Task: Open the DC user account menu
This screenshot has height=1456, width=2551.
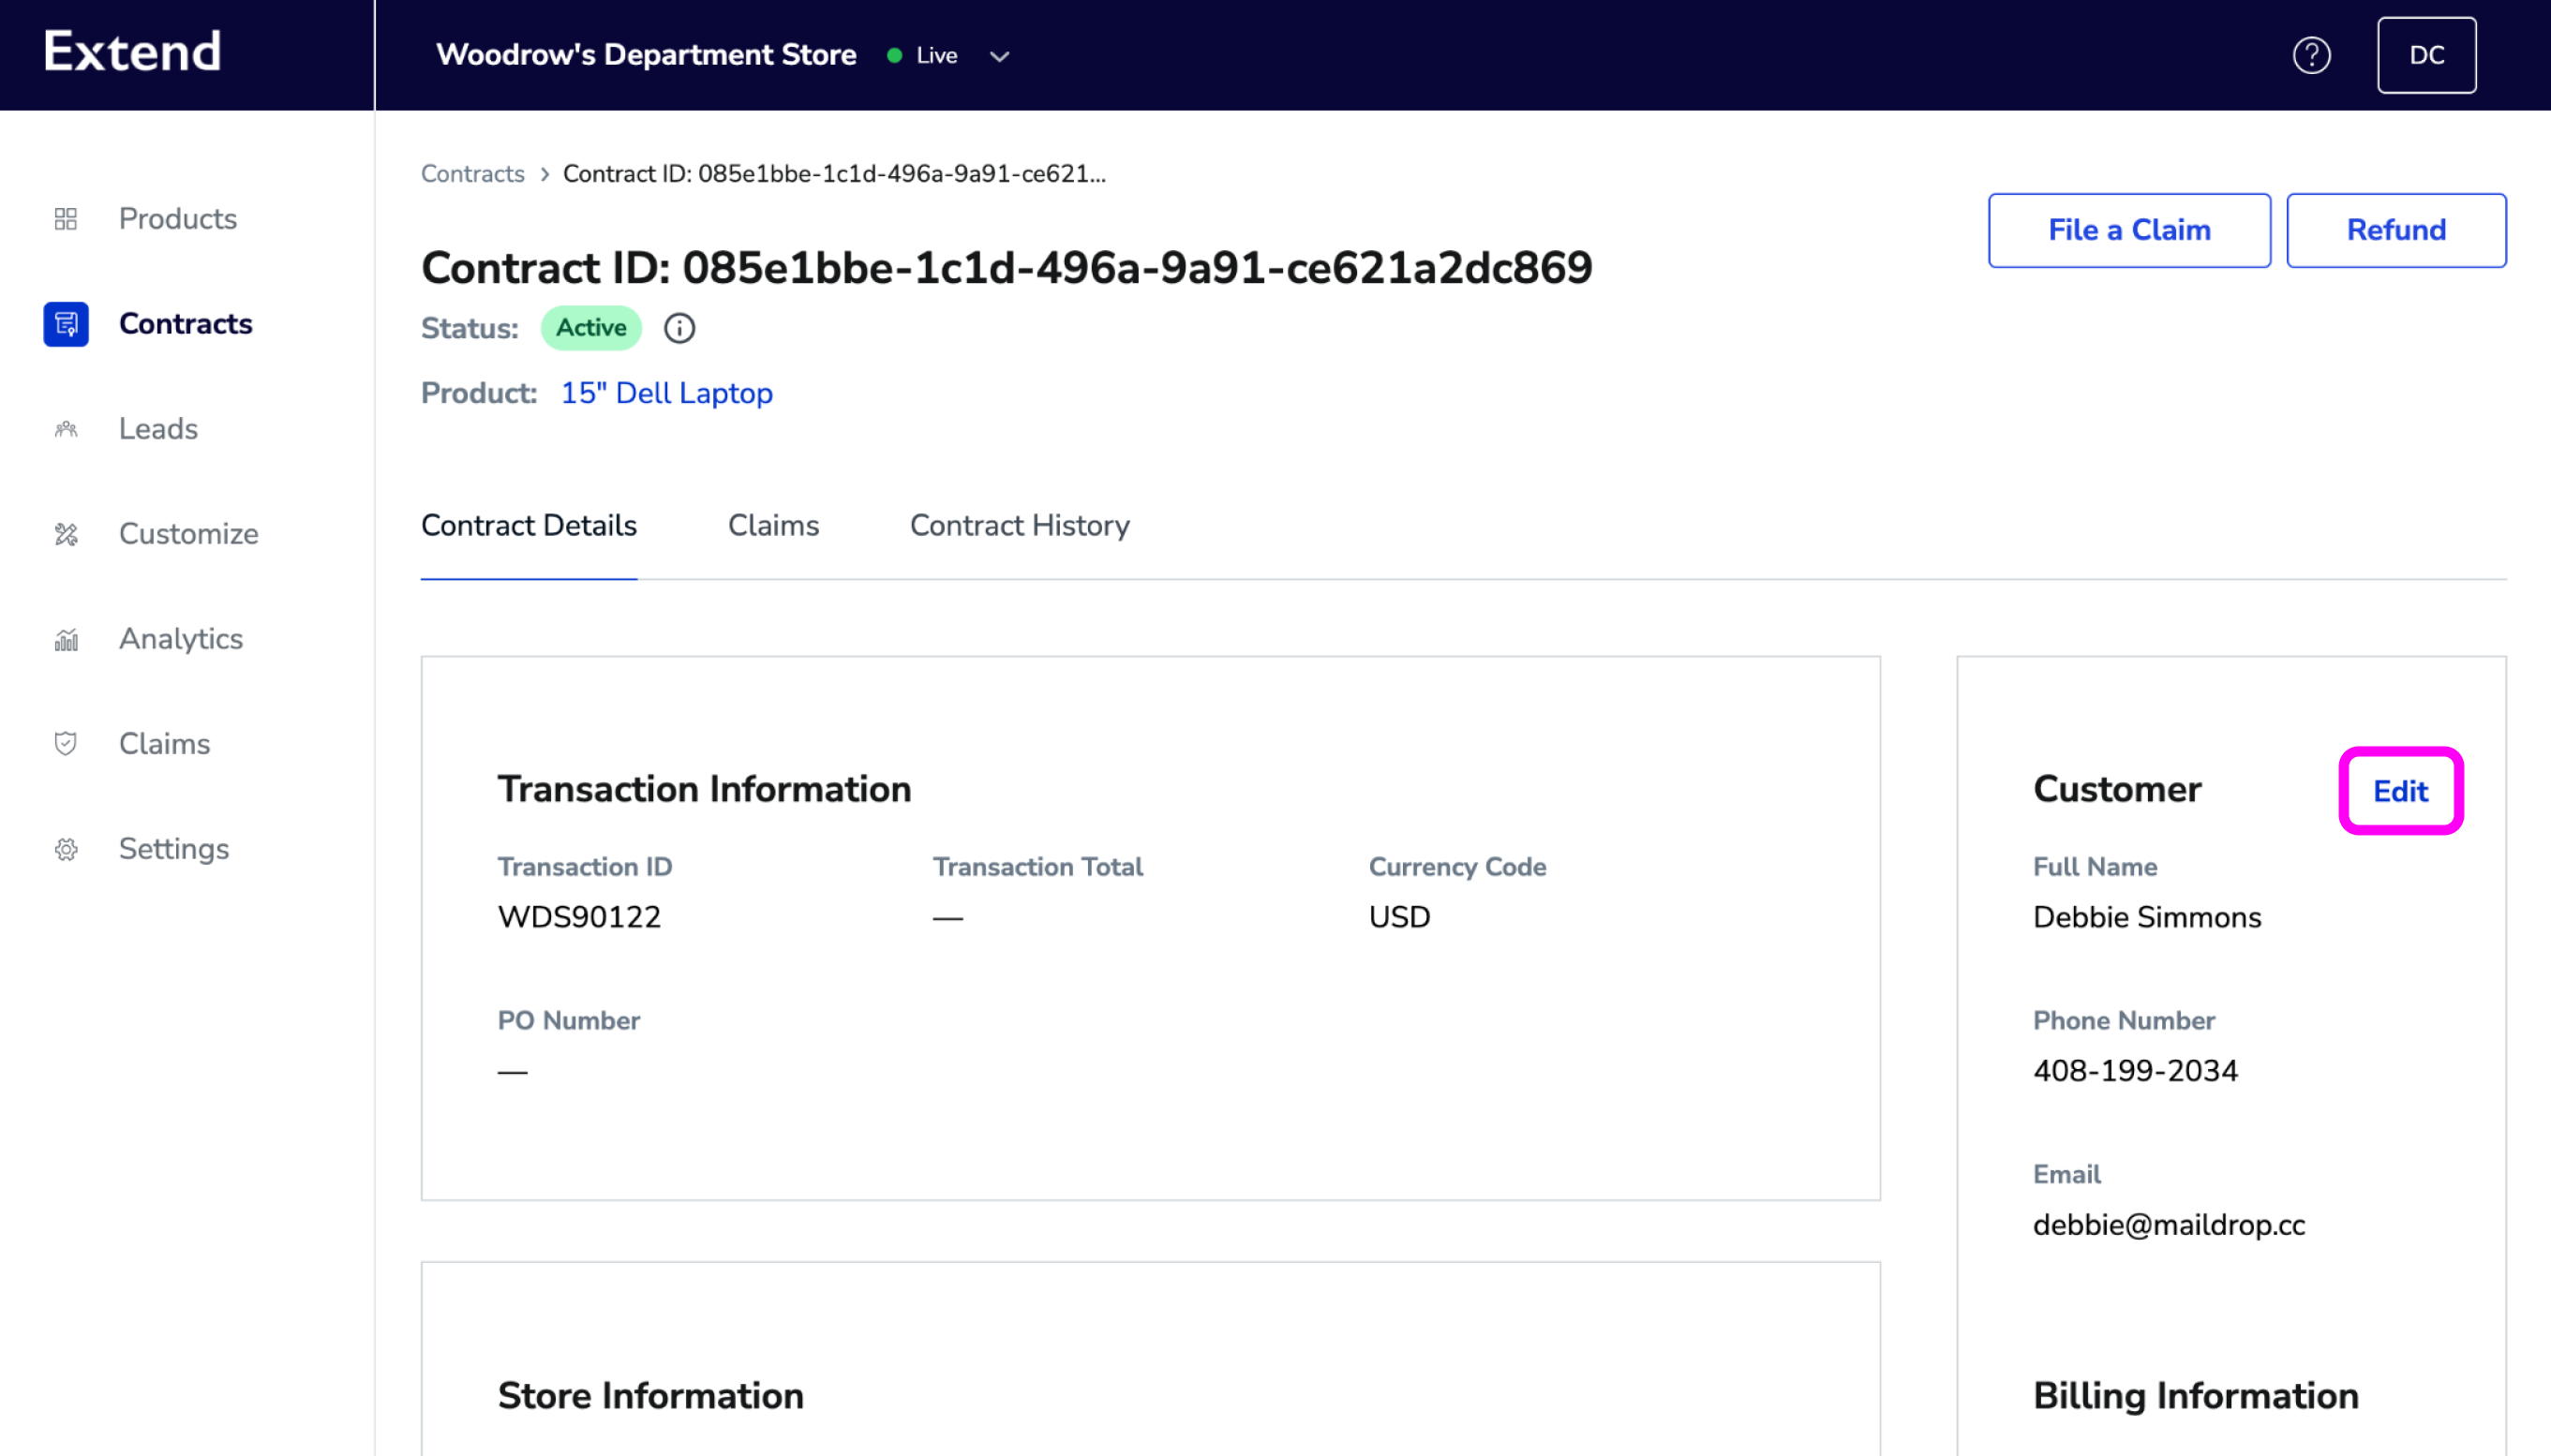Action: (2426, 55)
